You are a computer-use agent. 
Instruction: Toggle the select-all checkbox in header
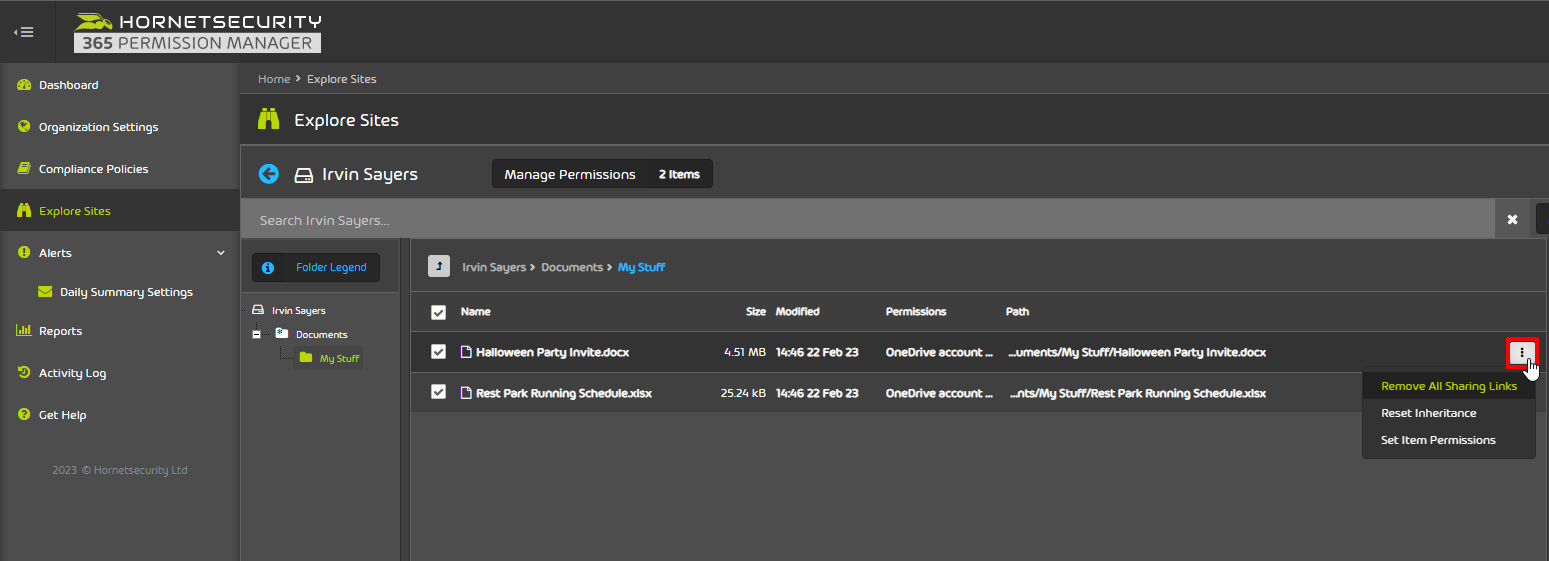(438, 312)
